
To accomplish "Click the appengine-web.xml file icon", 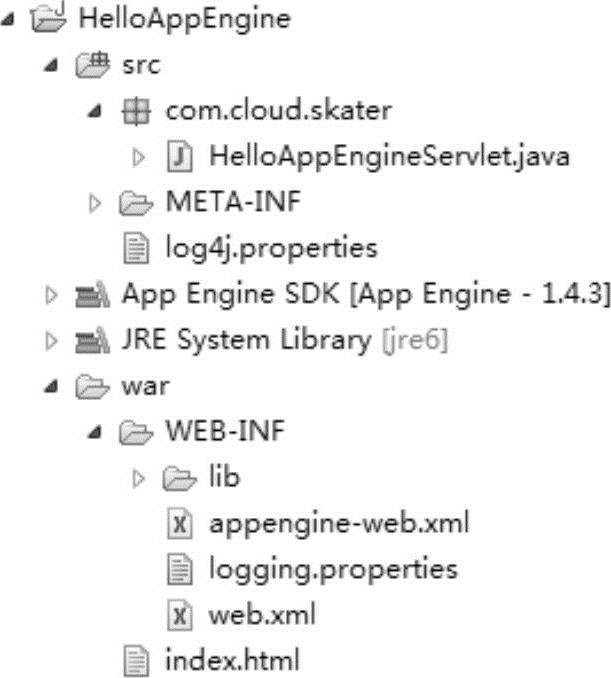I will 178,523.
